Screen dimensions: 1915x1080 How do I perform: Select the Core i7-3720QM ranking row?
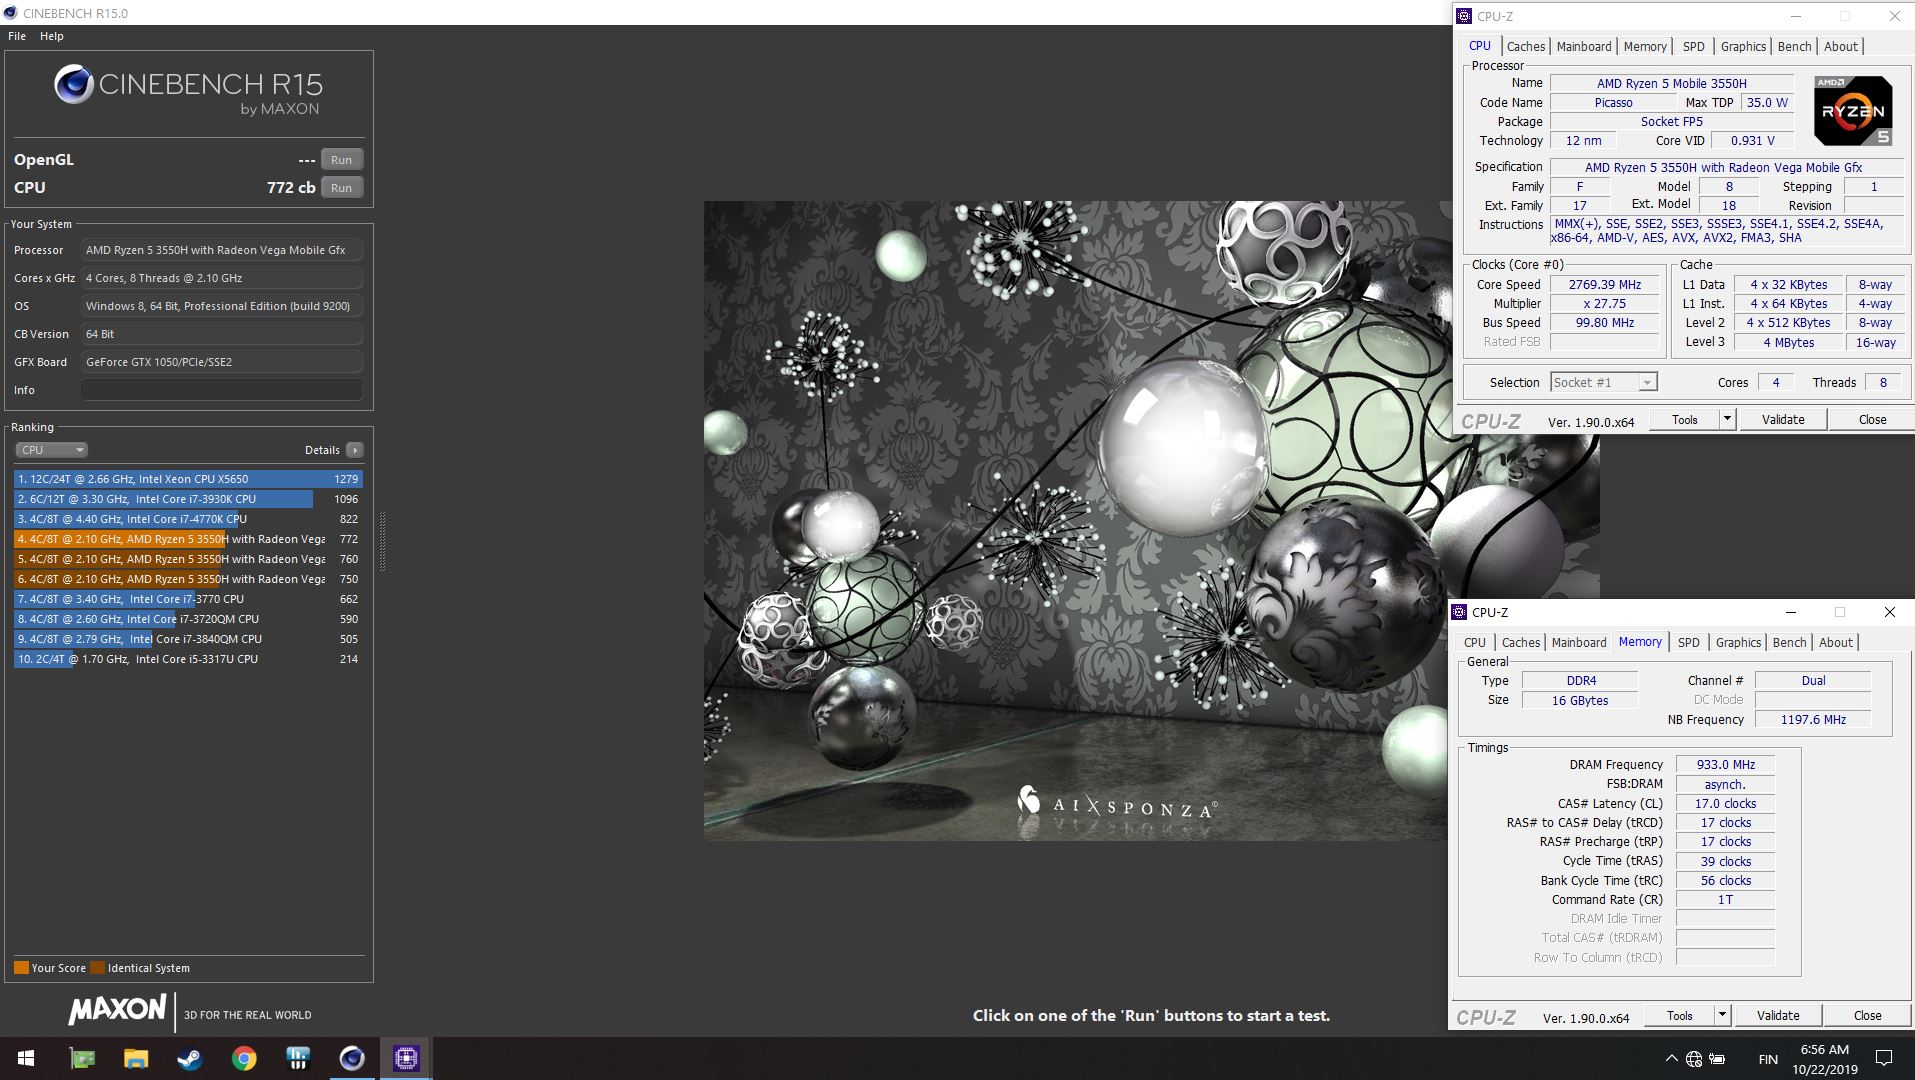click(x=188, y=619)
